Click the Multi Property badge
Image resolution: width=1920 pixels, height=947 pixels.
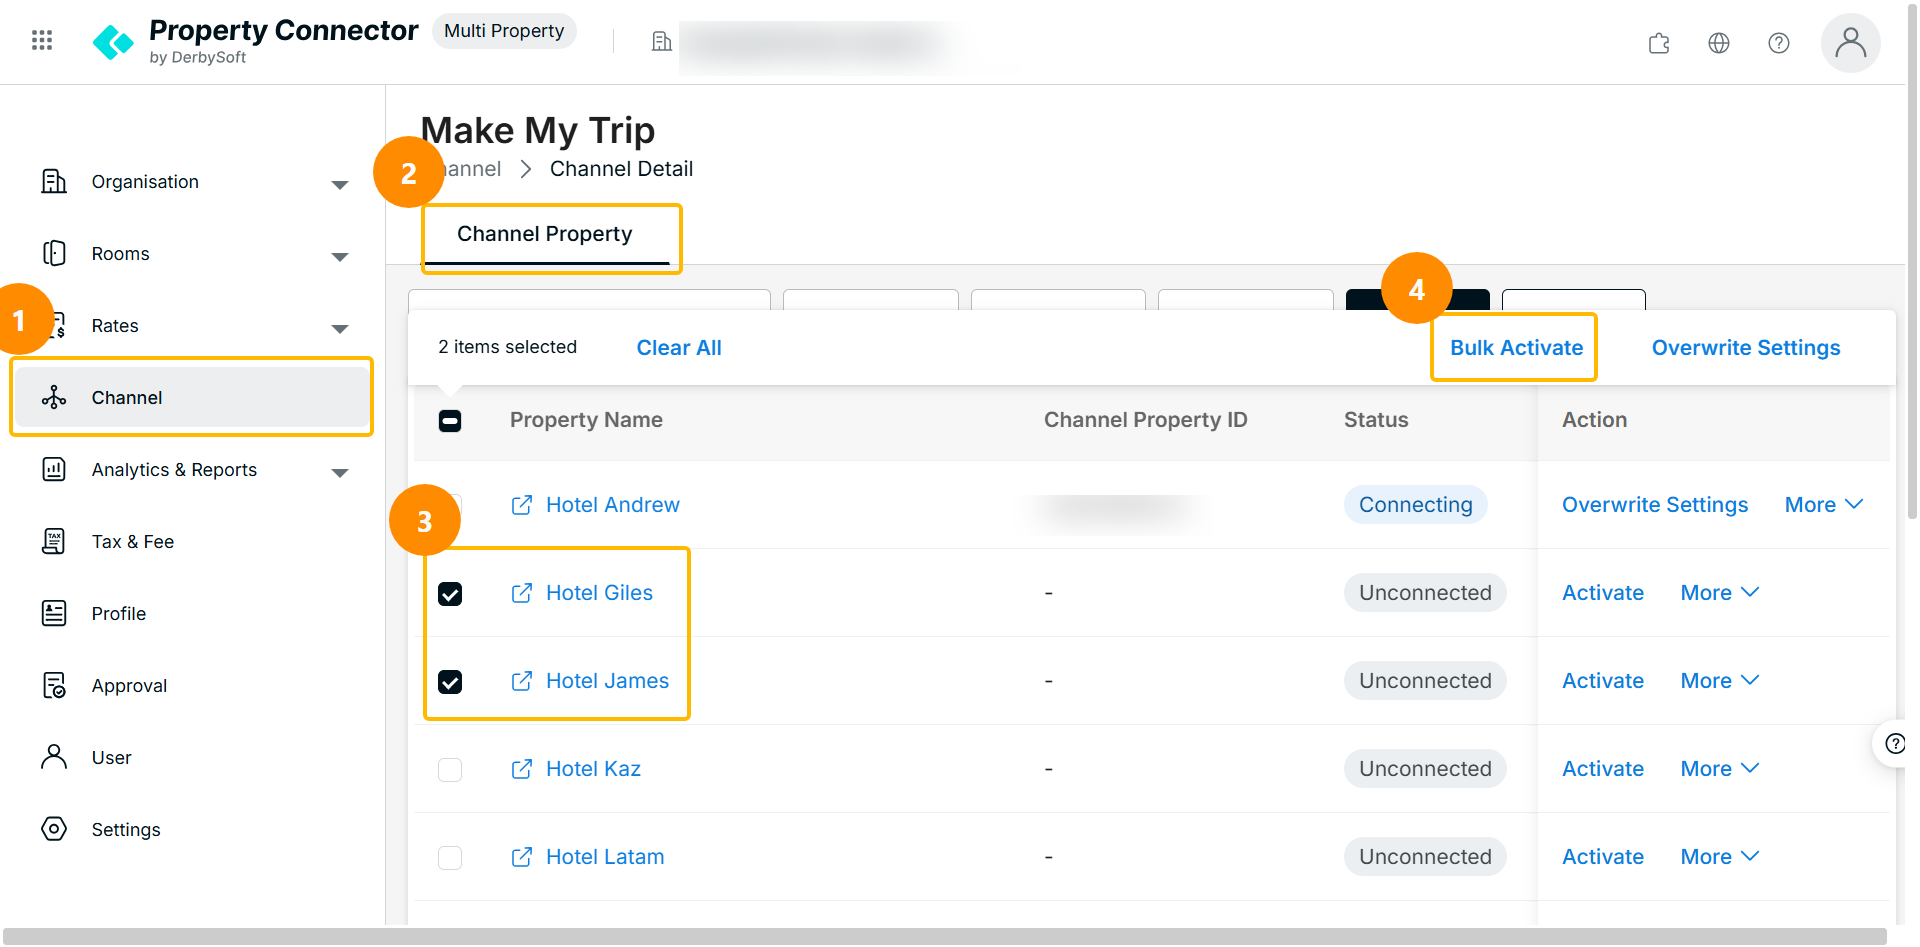[x=504, y=31]
